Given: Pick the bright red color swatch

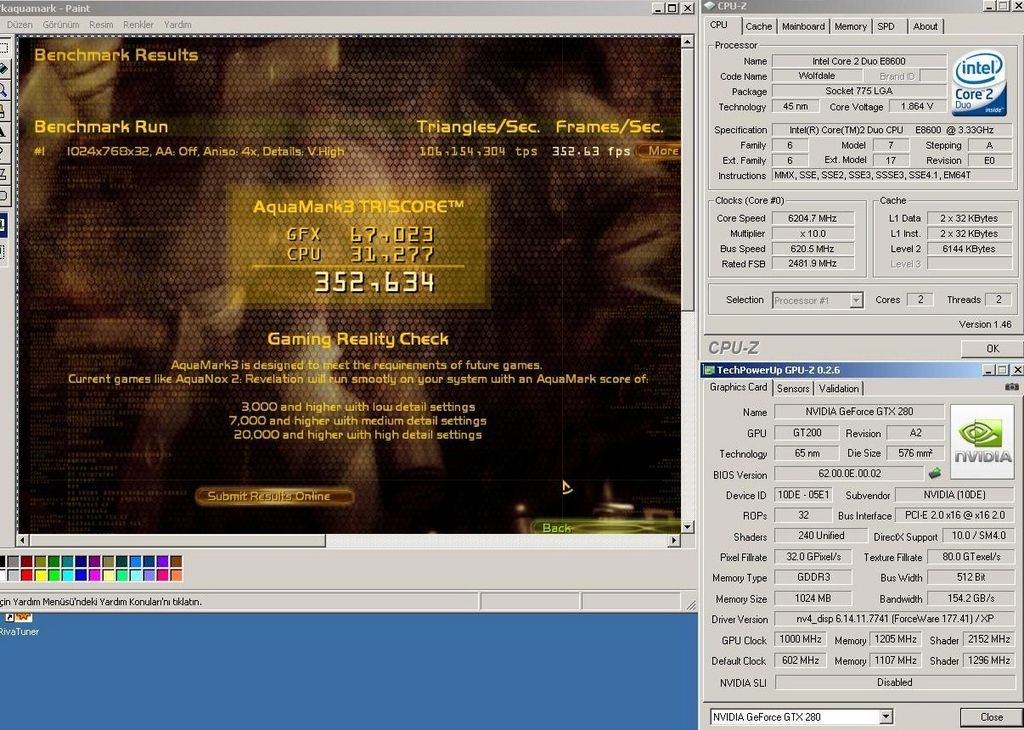Looking at the screenshot, I should click(x=26, y=575).
